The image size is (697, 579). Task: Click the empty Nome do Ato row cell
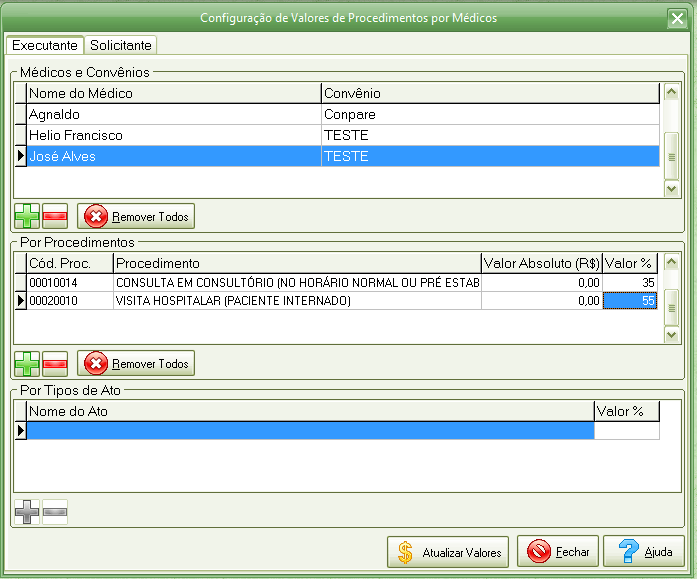310,431
